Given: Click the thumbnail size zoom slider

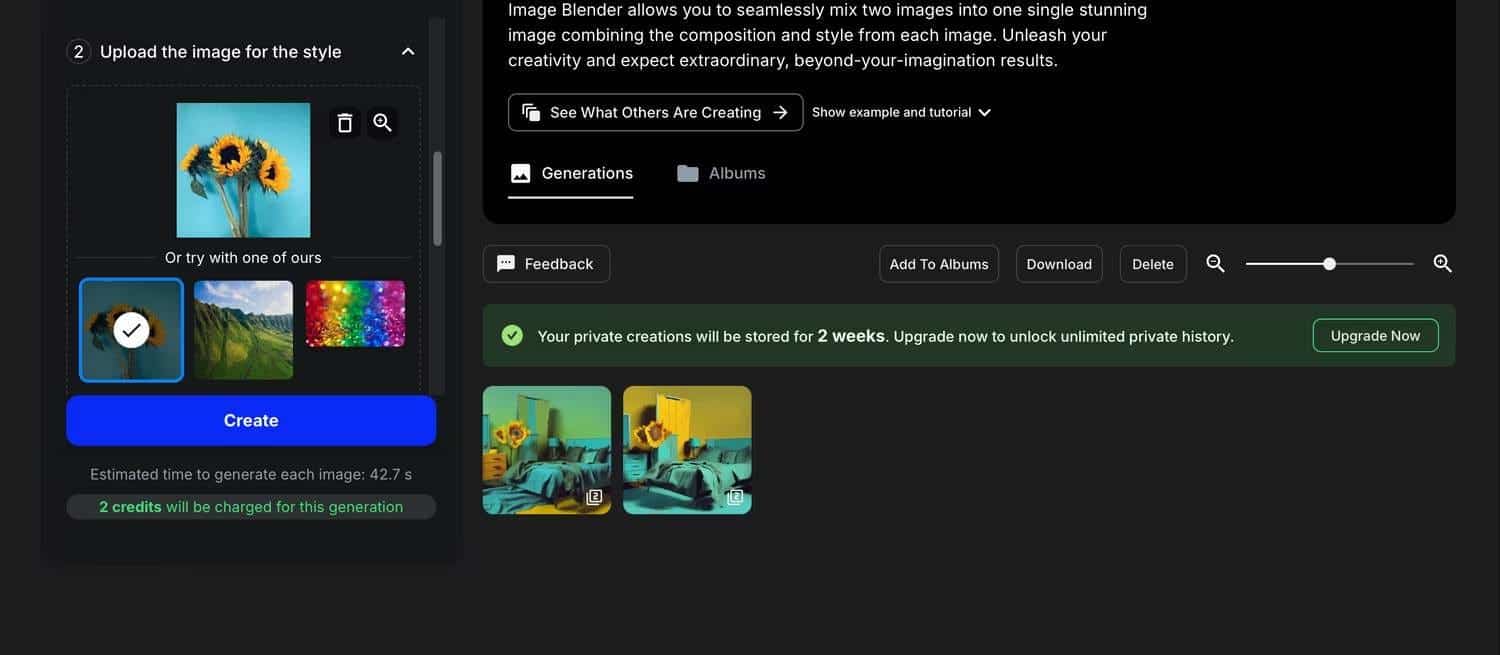Looking at the screenshot, I should (1329, 264).
